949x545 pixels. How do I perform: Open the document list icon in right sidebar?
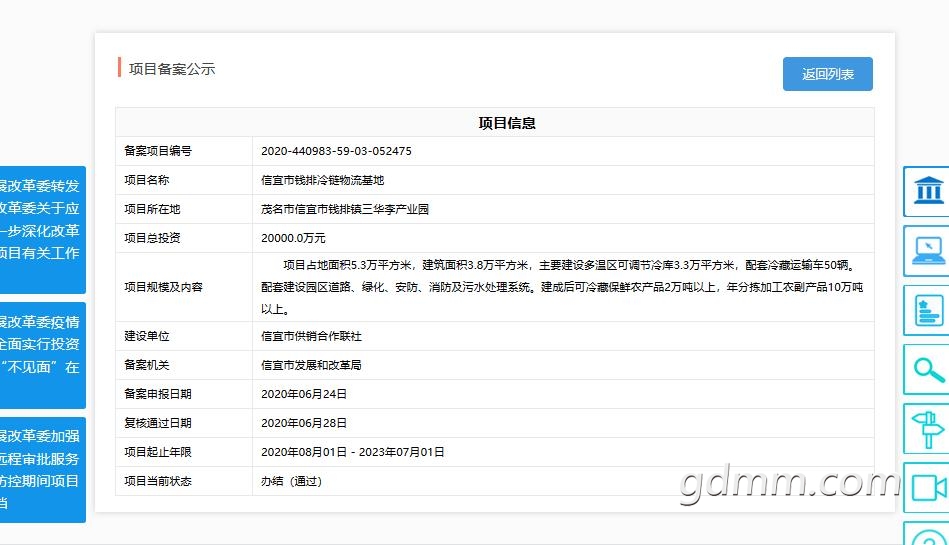point(927,310)
